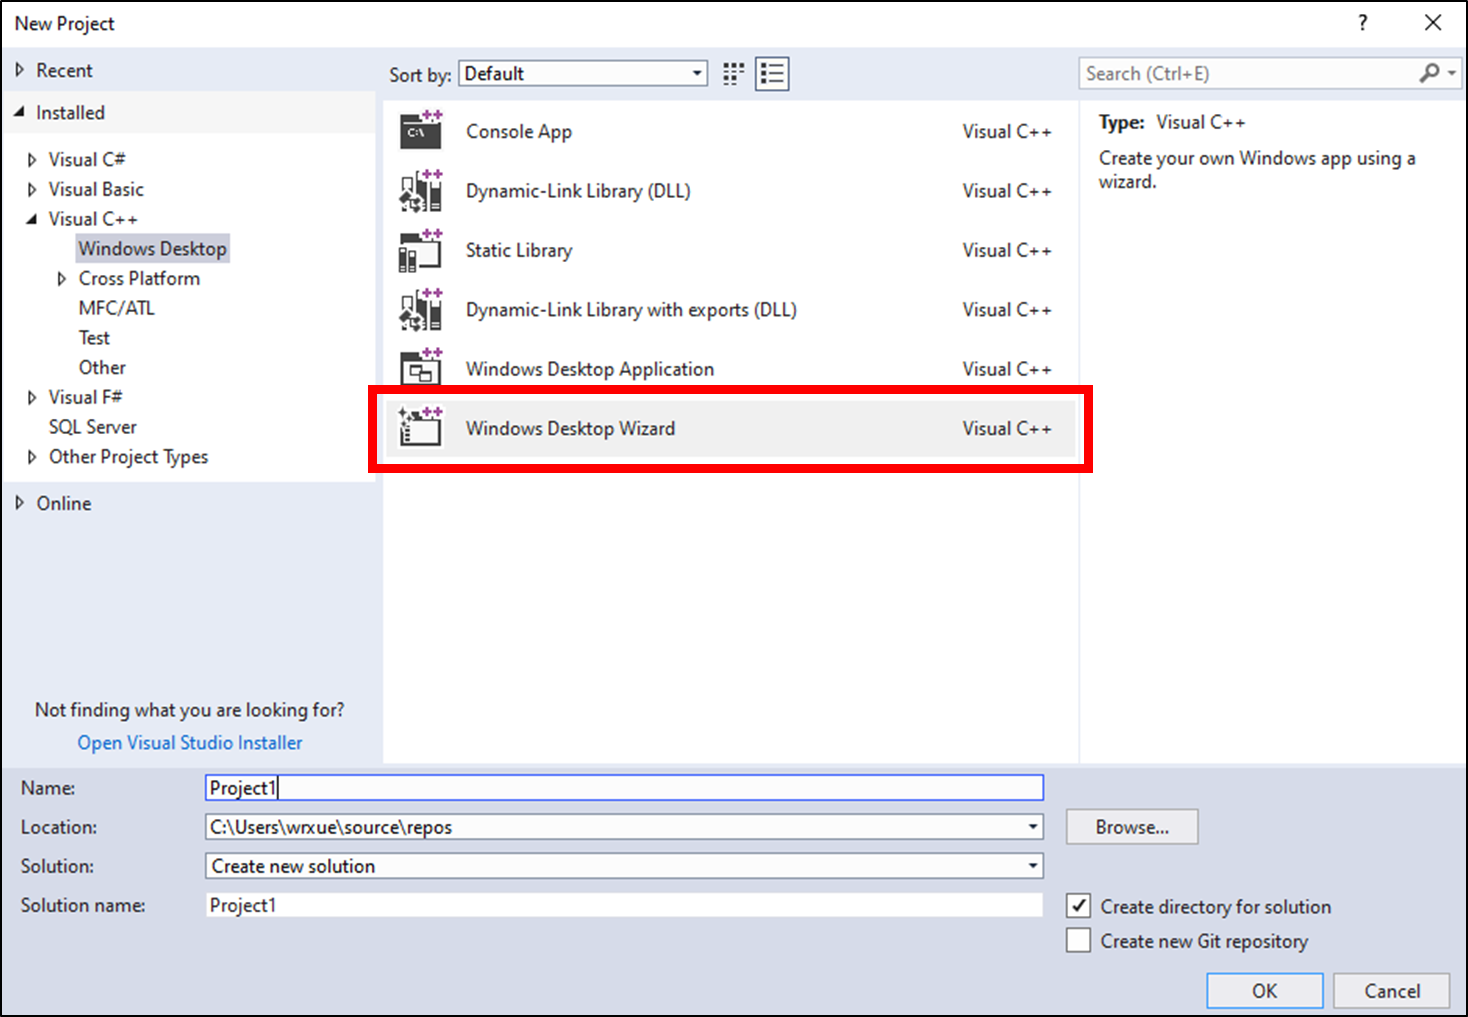Expand the Visual F# node
Screen dimensions: 1468x1017
click(x=32, y=397)
